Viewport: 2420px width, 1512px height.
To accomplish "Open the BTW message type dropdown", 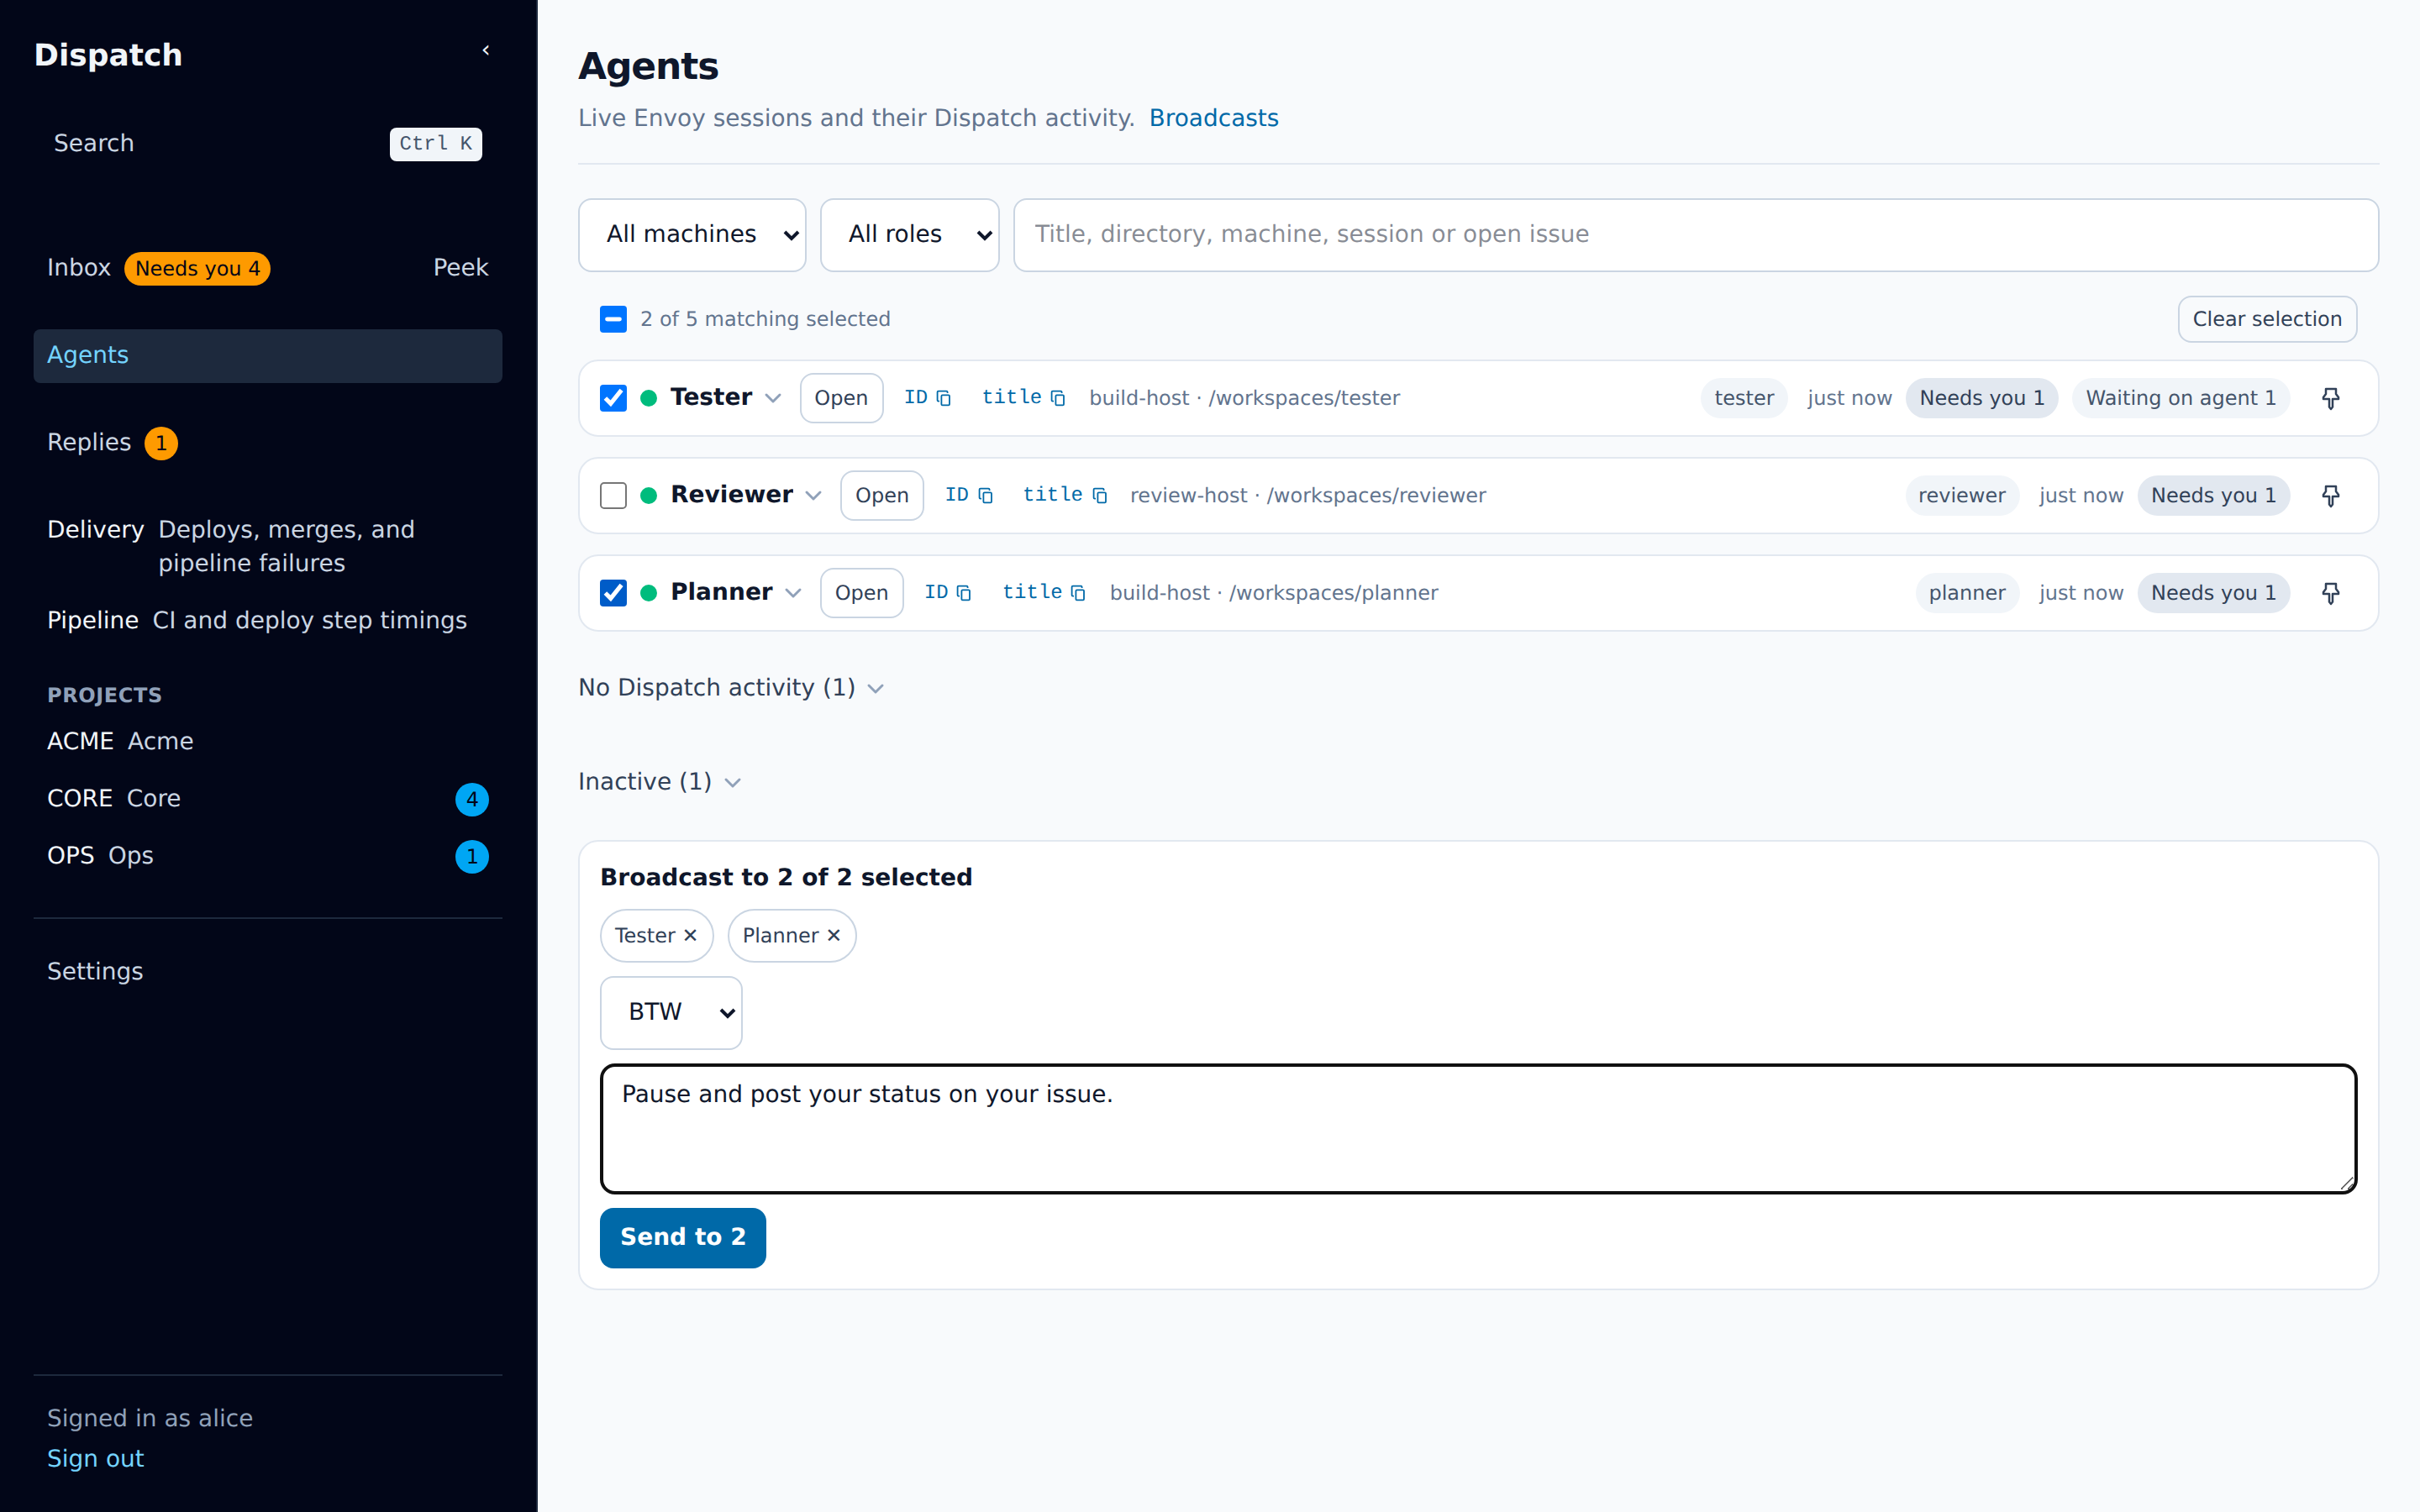I will (671, 1012).
